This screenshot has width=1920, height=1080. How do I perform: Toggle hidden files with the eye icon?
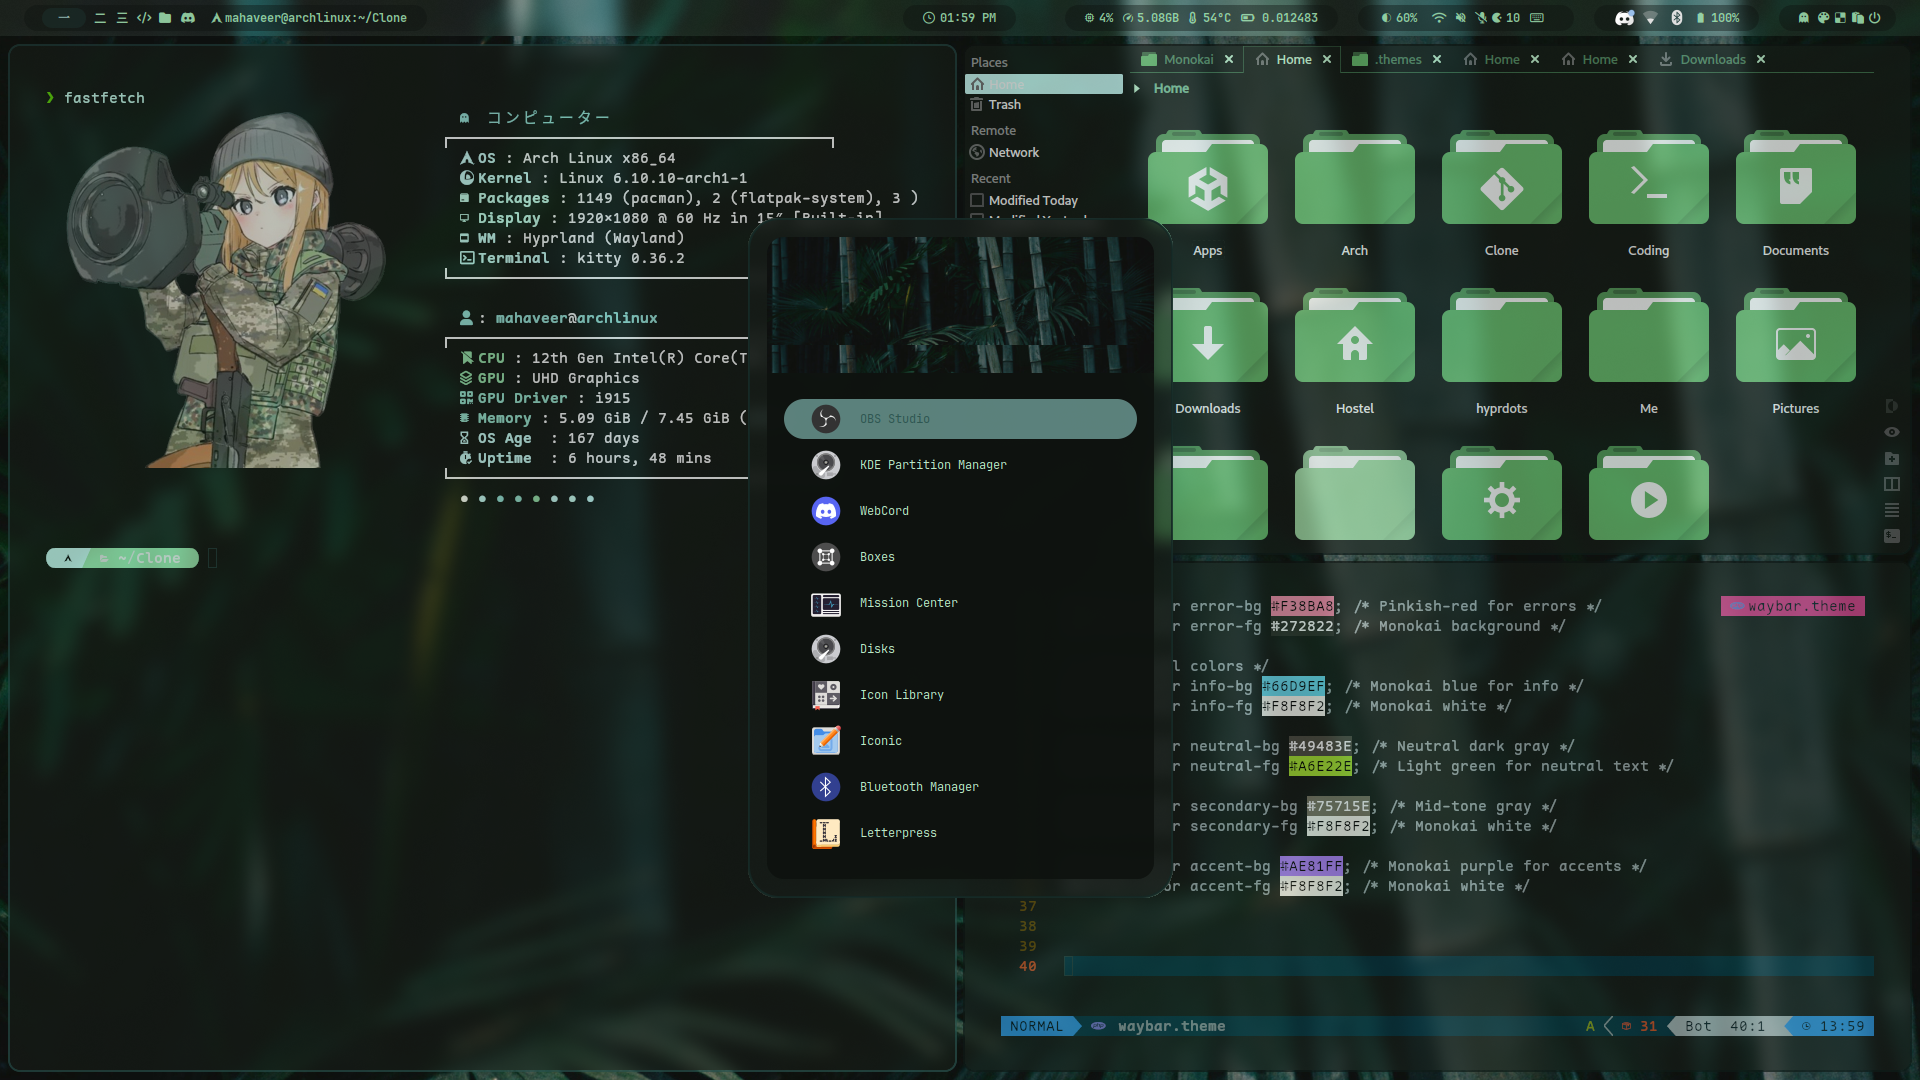(1891, 432)
